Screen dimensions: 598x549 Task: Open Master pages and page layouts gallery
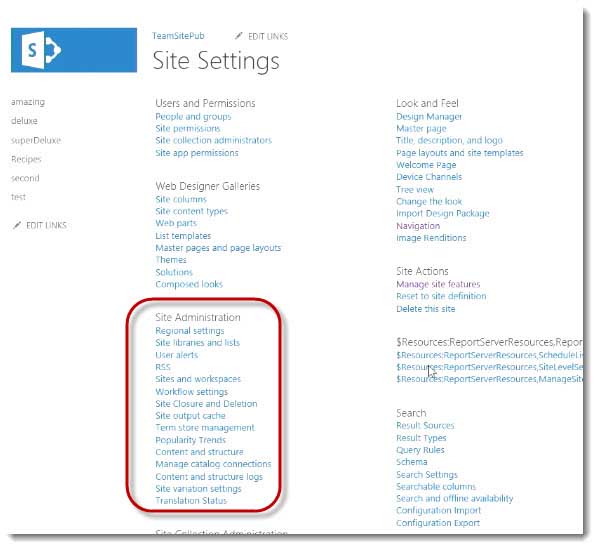[x=218, y=248]
